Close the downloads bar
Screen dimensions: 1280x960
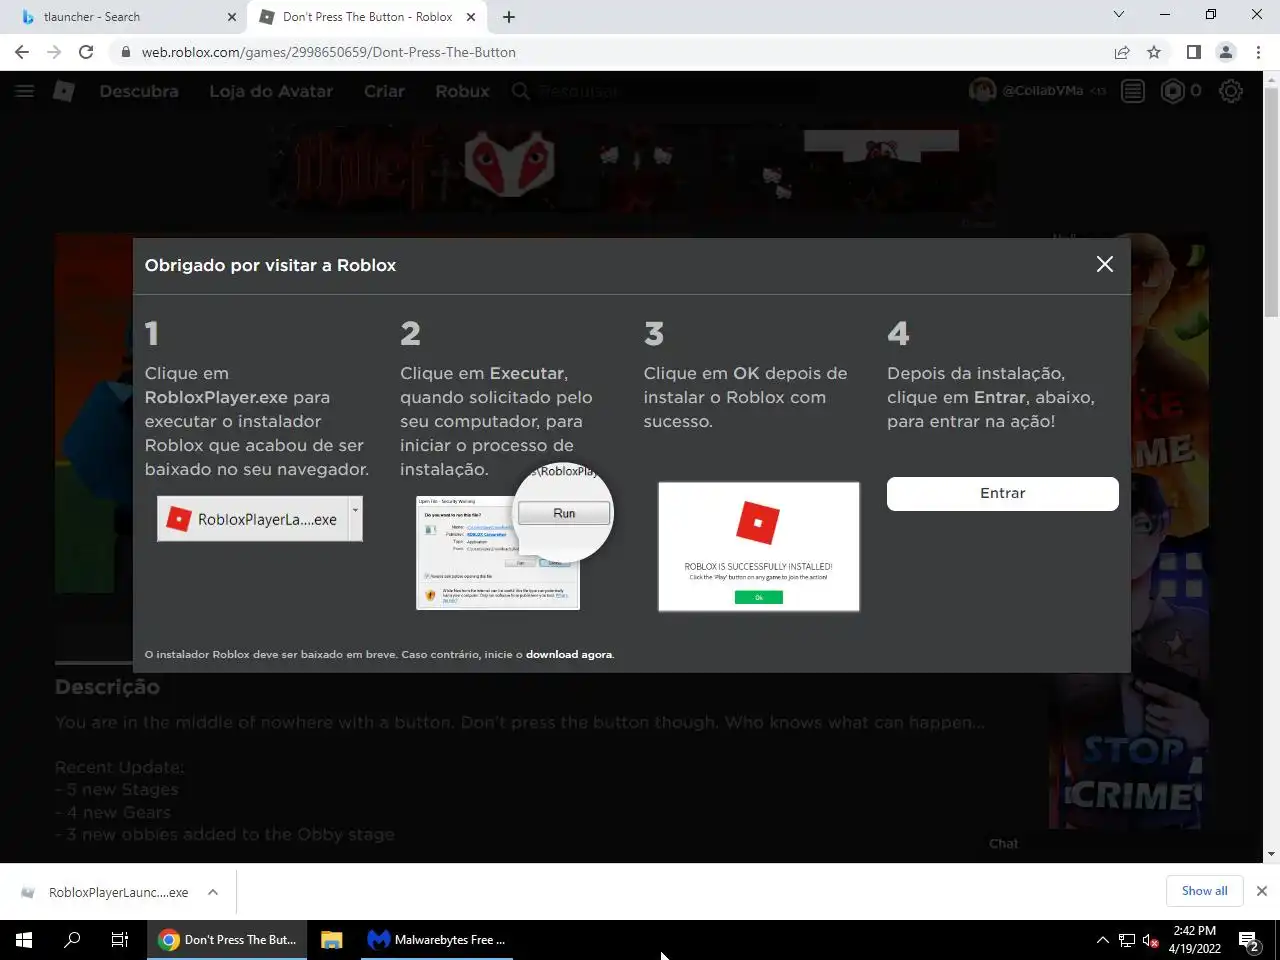tap(1262, 891)
